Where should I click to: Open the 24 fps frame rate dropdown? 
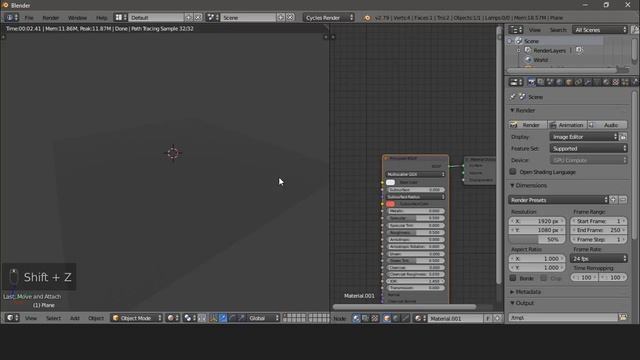click(598, 258)
